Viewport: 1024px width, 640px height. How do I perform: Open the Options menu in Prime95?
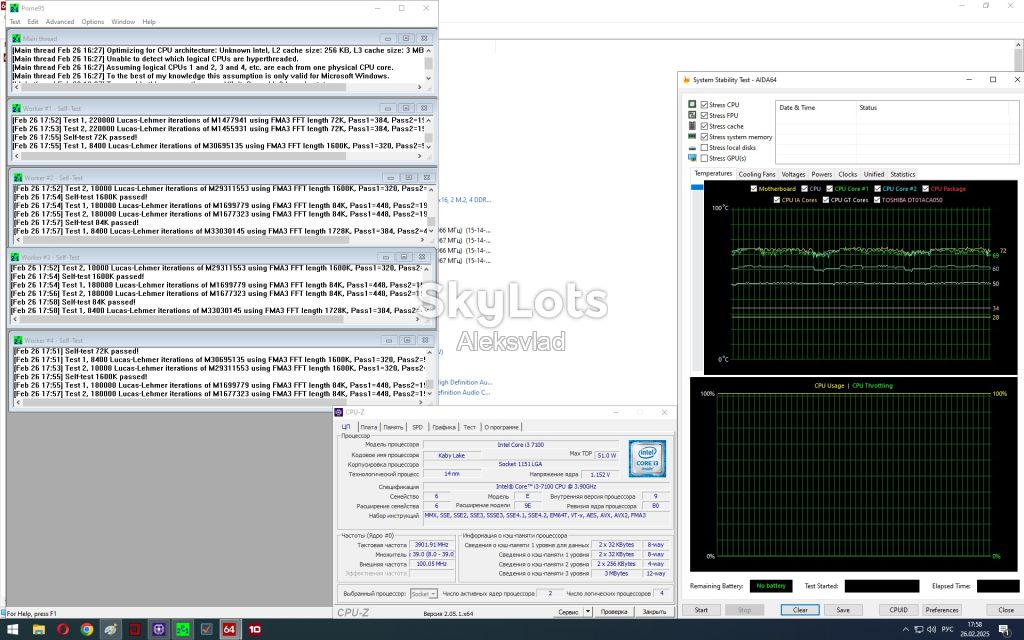93,22
